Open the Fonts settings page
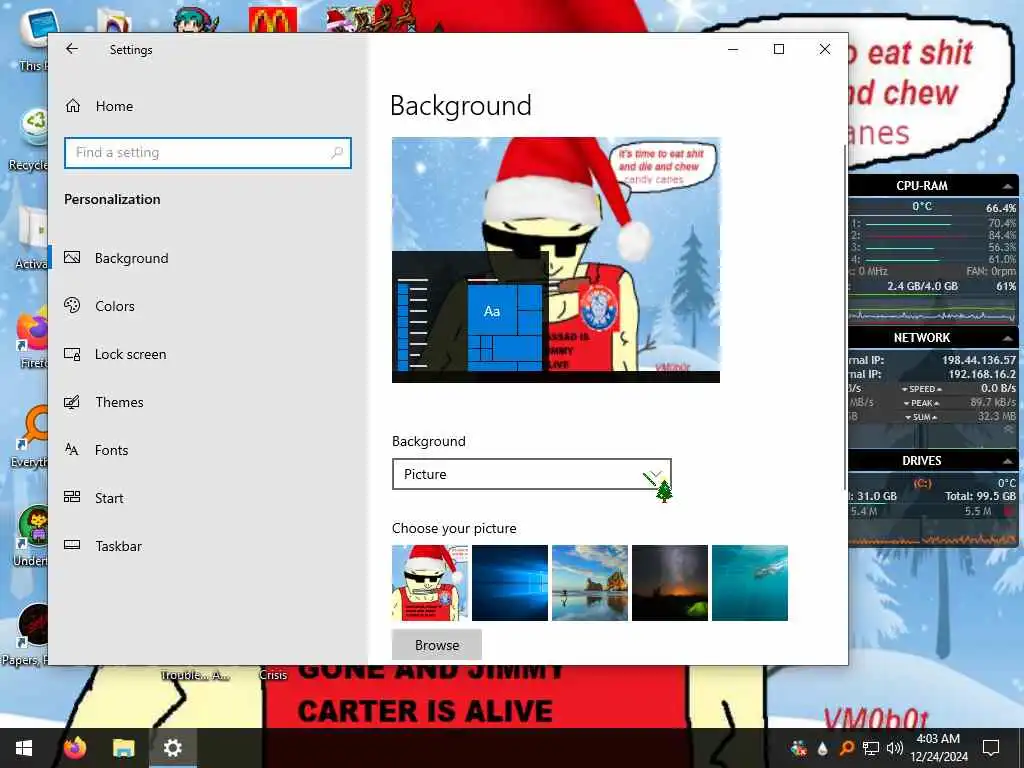Screen dimensions: 1024x768 click(x=111, y=450)
